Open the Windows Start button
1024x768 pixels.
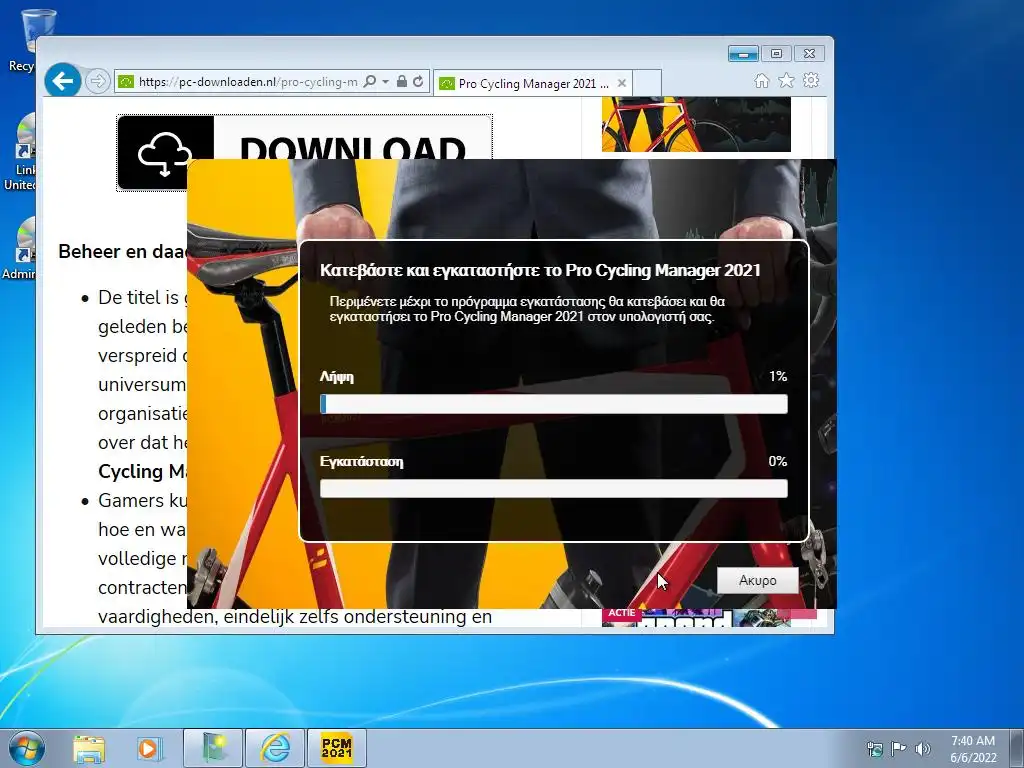pos(27,748)
